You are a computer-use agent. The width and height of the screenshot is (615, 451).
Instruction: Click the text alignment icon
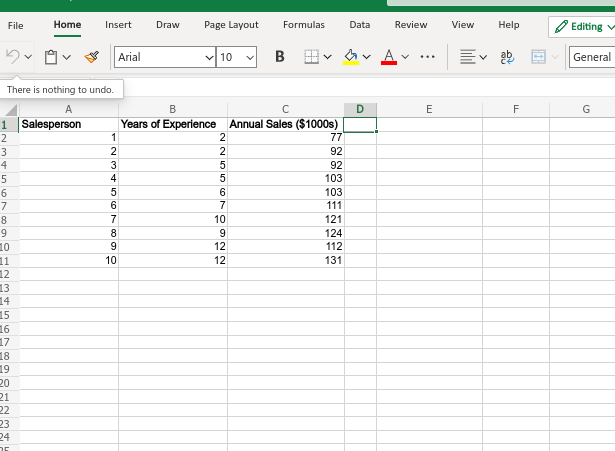pyautogui.click(x=468, y=57)
